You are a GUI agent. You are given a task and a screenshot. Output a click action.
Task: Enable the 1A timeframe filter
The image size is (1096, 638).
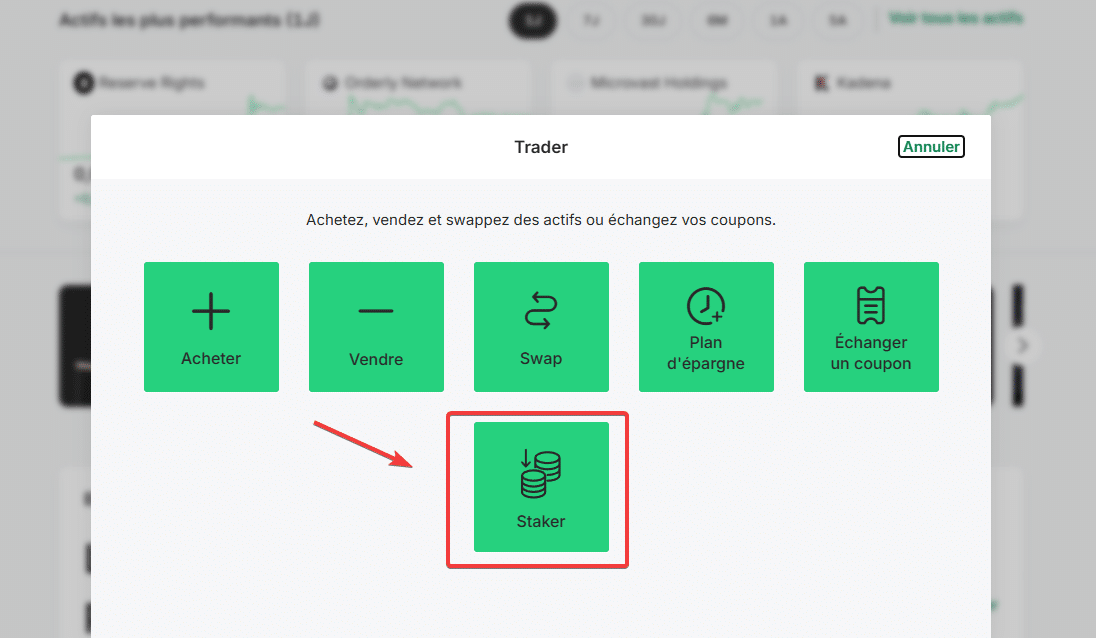coord(777,21)
